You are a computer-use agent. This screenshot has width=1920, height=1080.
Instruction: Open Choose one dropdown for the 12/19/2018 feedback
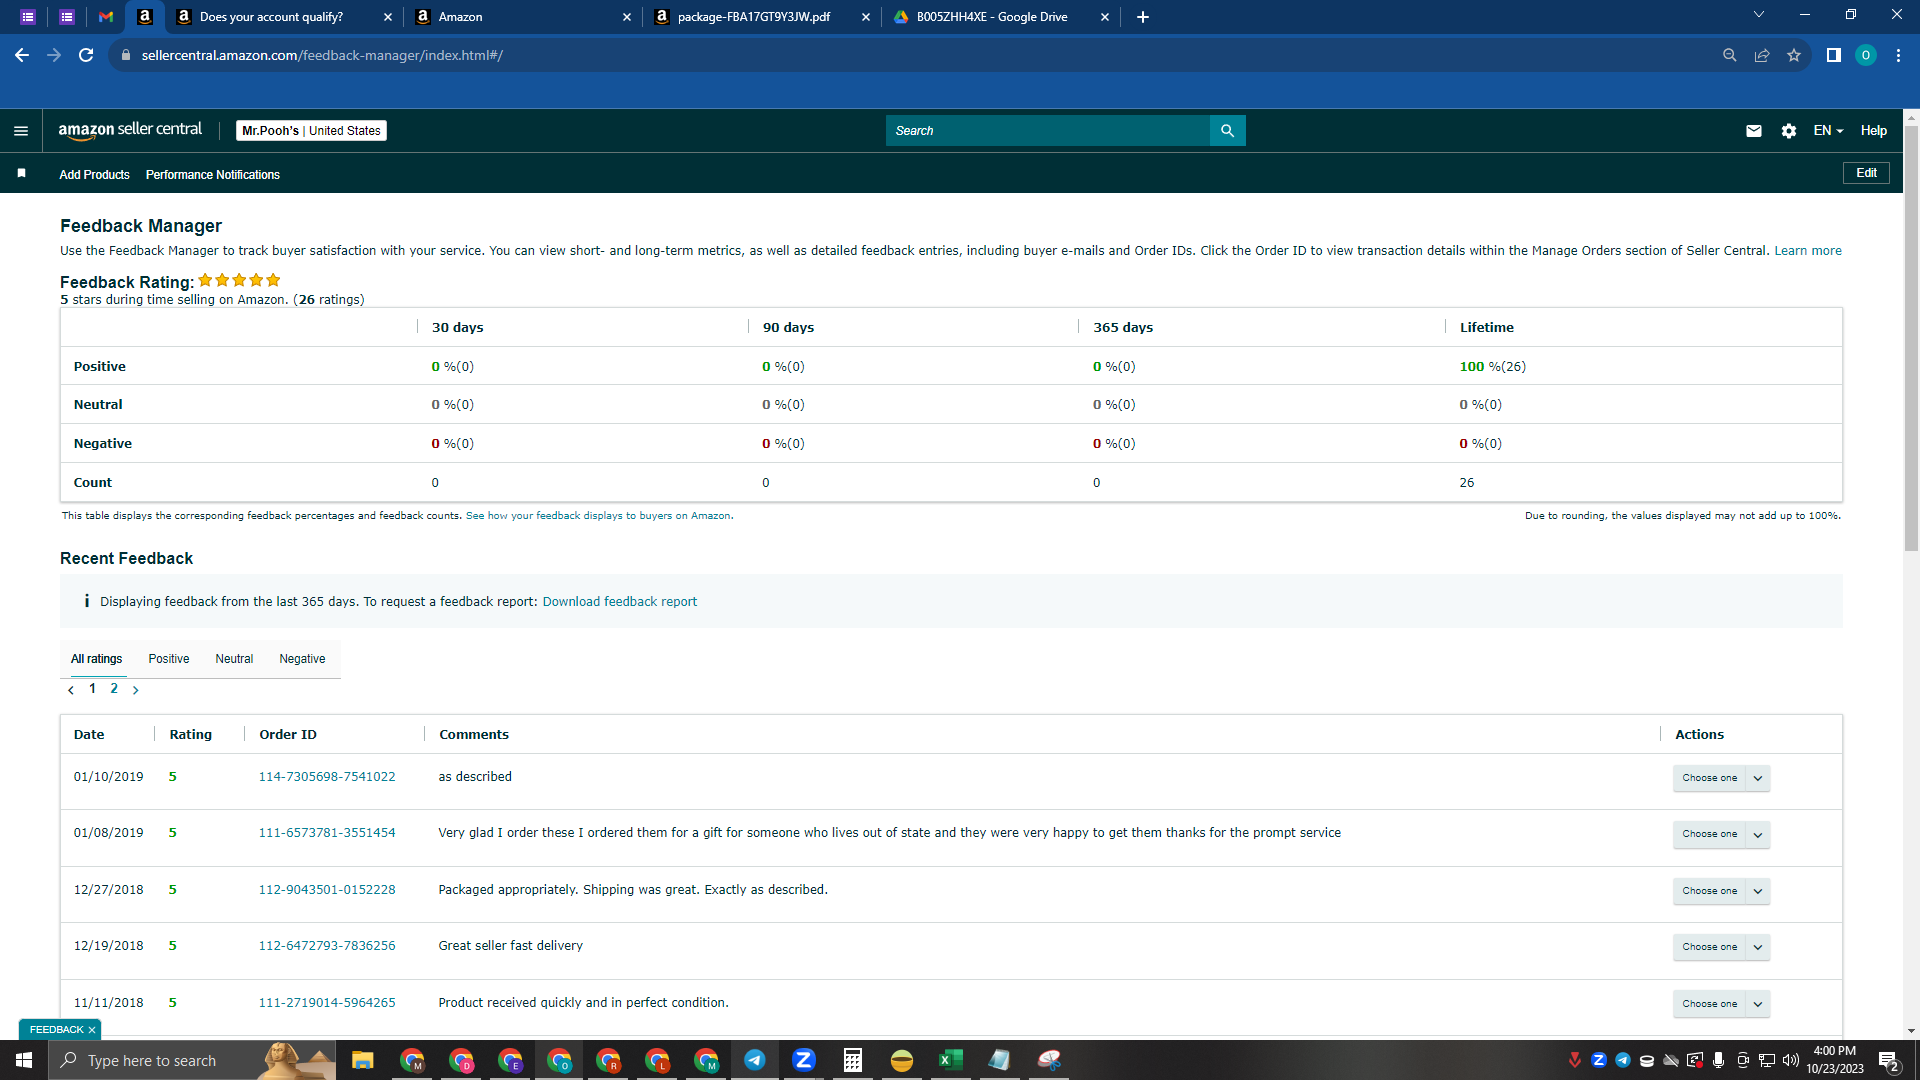click(1722, 947)
